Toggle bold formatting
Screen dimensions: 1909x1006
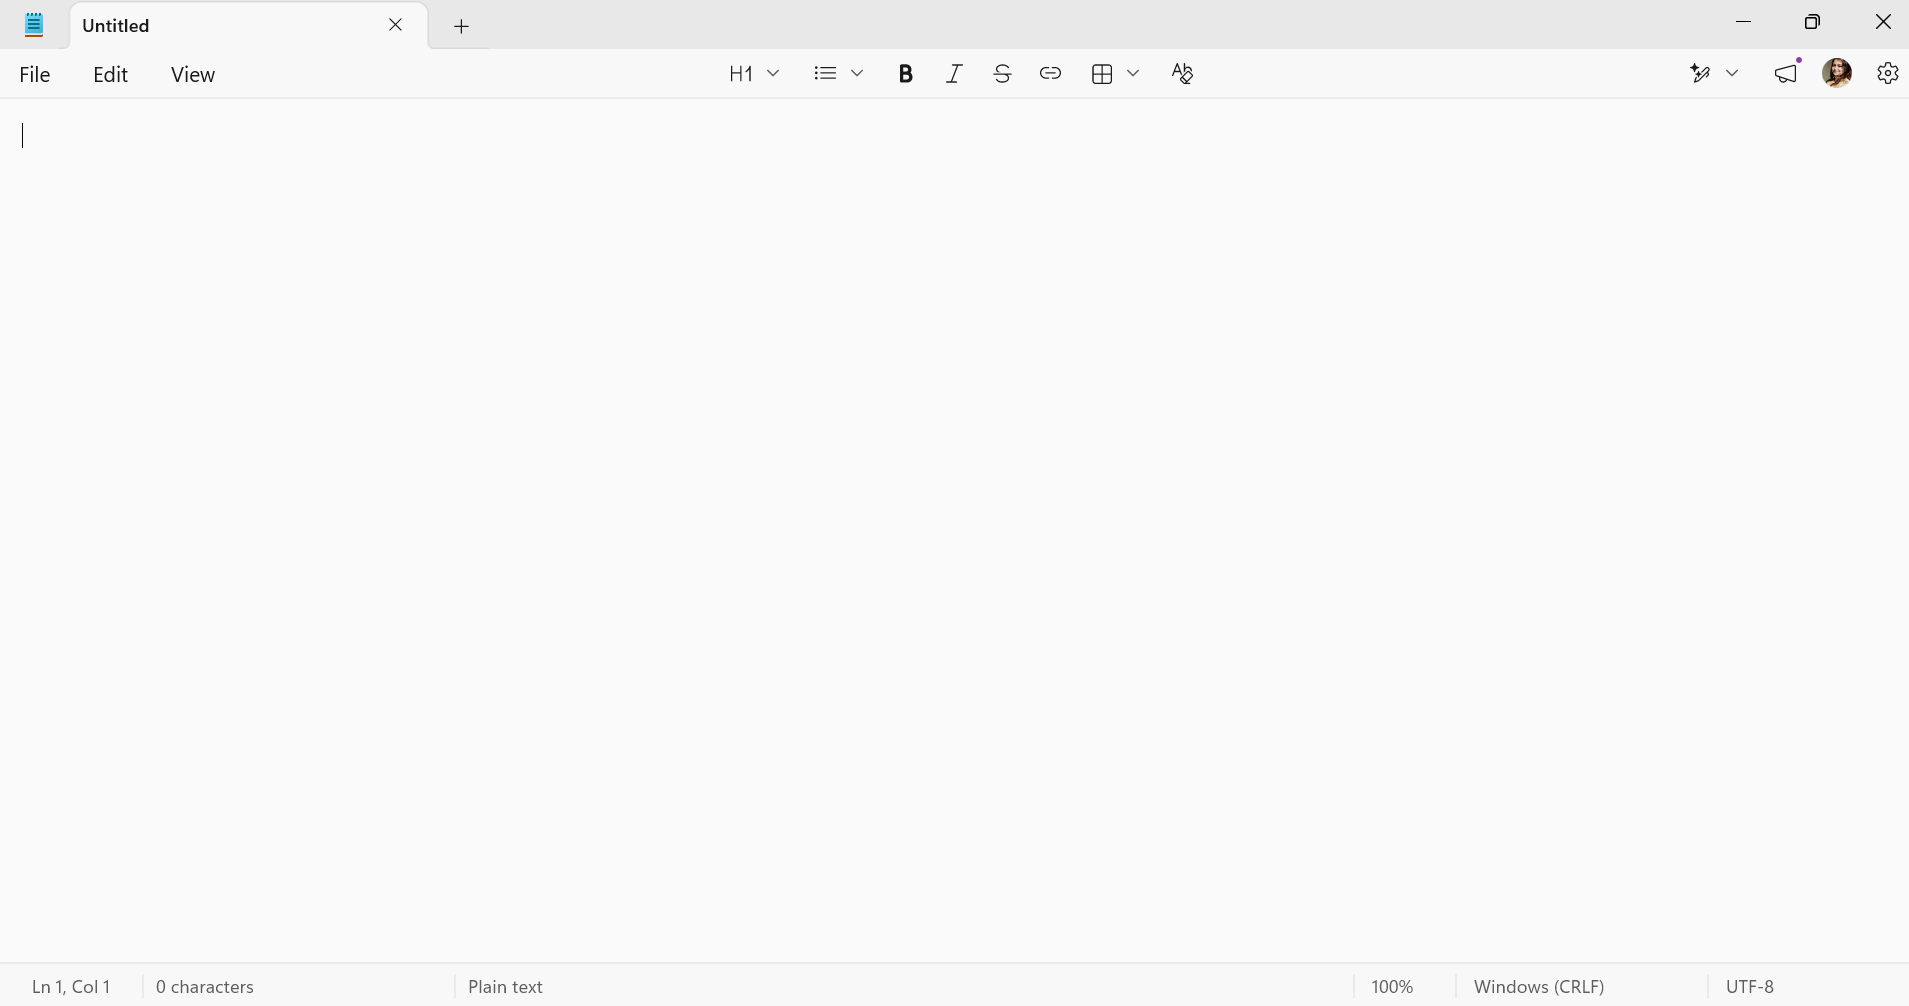tap(906, 73)
